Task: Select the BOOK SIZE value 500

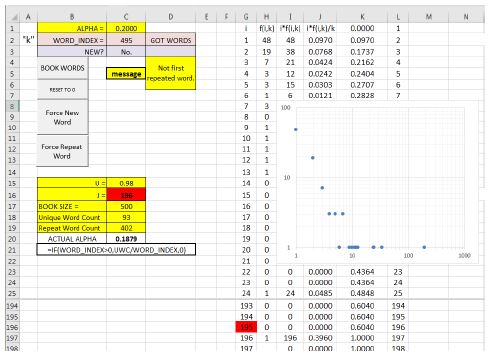Action: 126,206
